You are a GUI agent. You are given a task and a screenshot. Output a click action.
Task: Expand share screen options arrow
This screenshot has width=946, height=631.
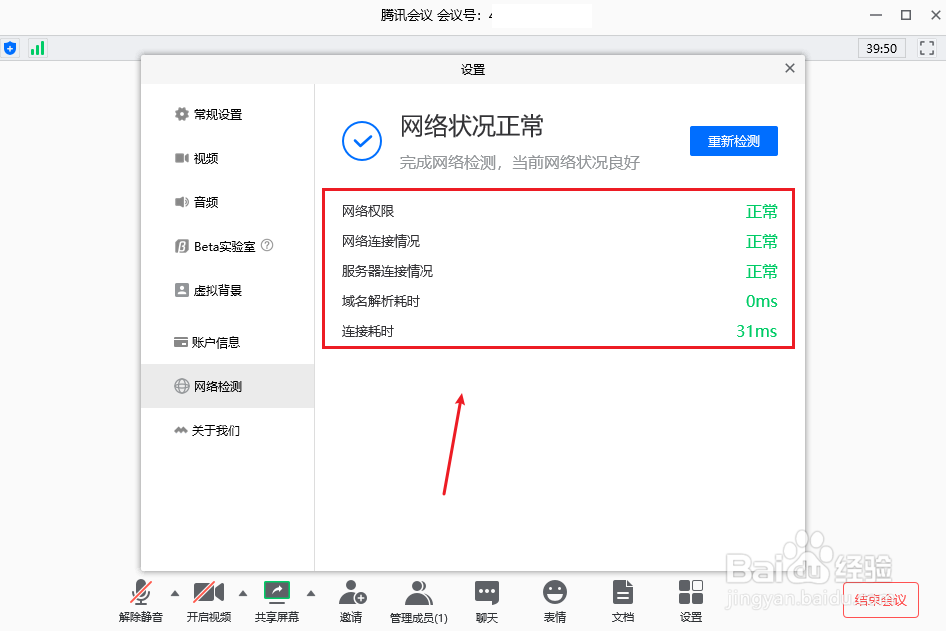click(x=311, y=594)
